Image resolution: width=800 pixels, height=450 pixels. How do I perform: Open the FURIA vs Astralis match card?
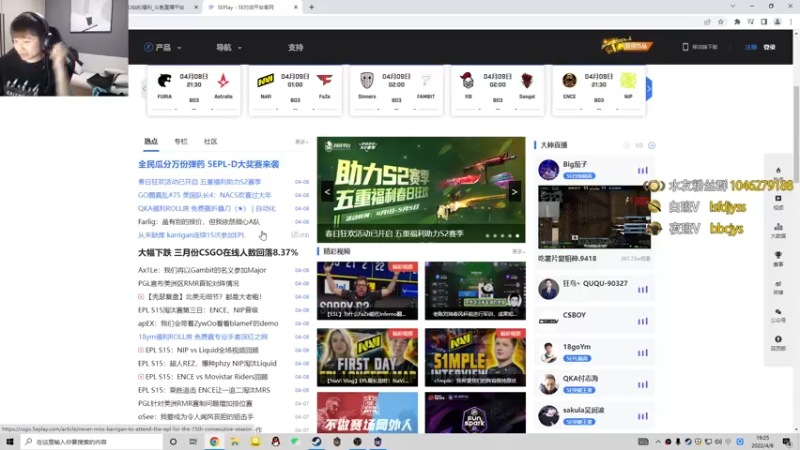[194, 90]
